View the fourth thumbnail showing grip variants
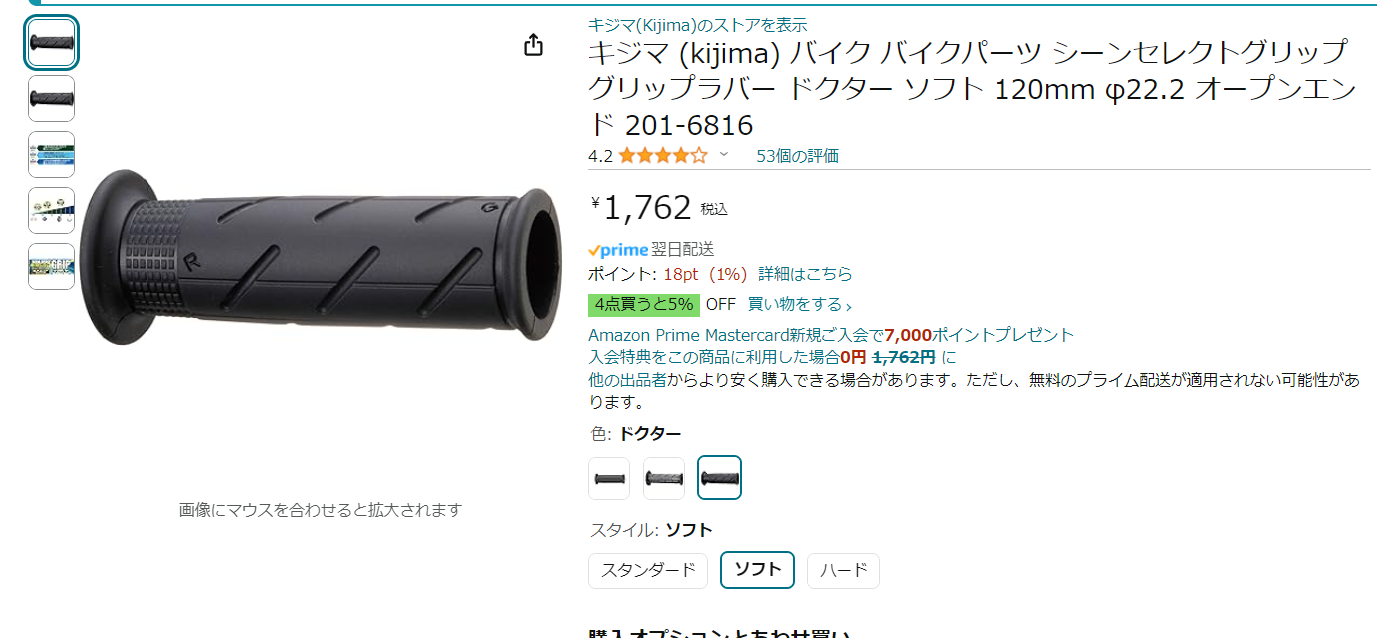 [x=51, y=211]
